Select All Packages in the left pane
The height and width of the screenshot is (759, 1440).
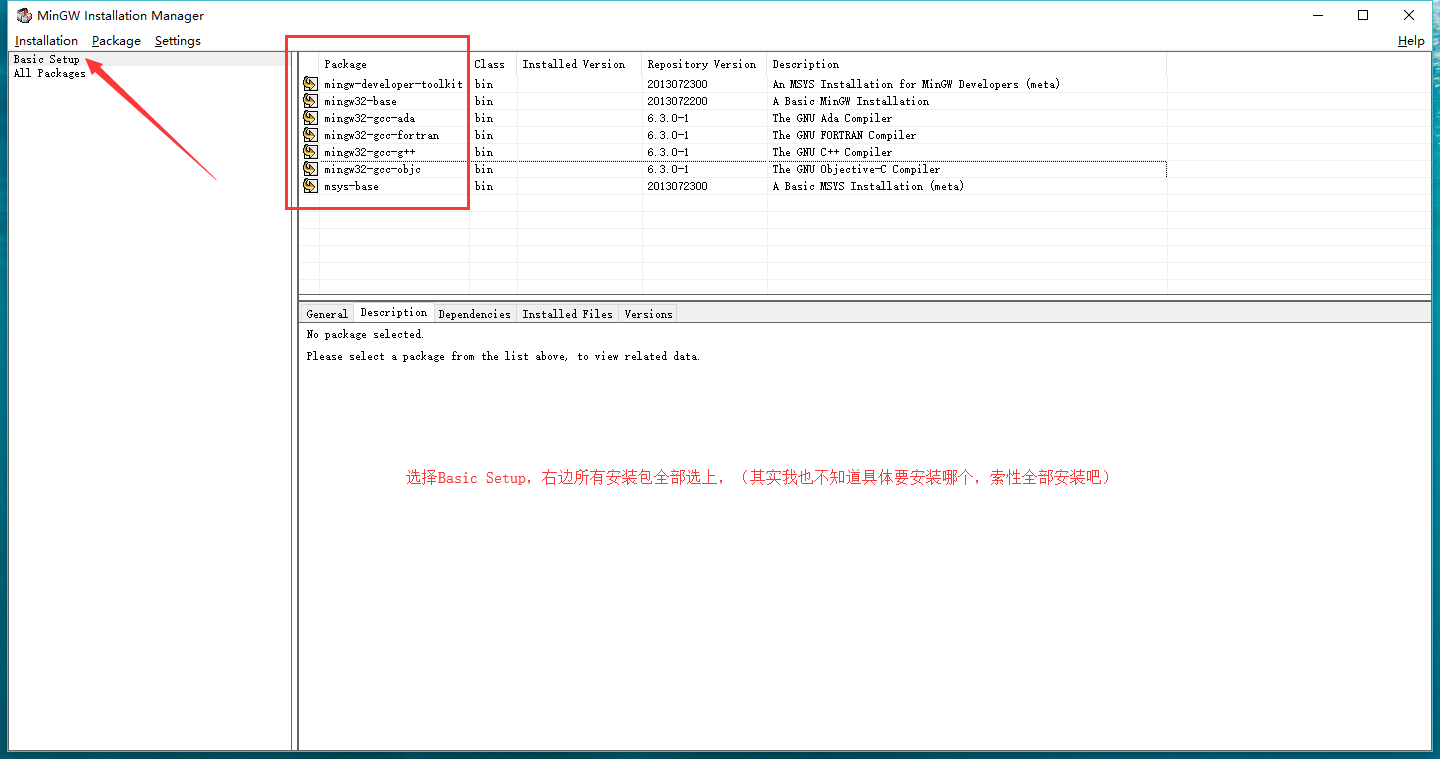click(x=50, y=73)
